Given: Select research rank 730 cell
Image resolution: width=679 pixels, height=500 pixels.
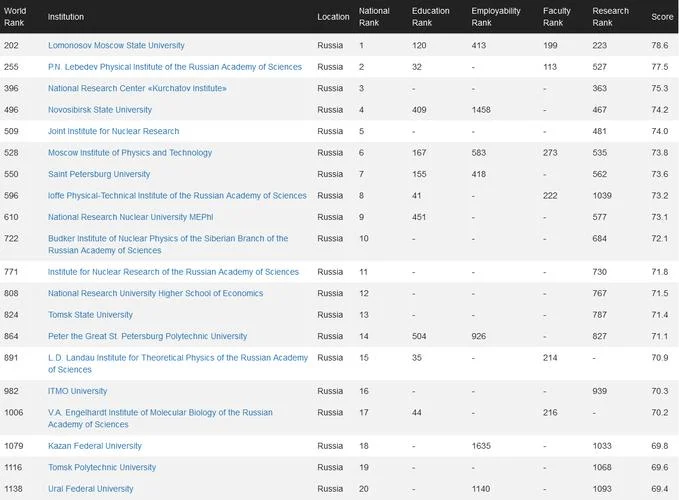Looking at the screenshot, I should point(600,272).
